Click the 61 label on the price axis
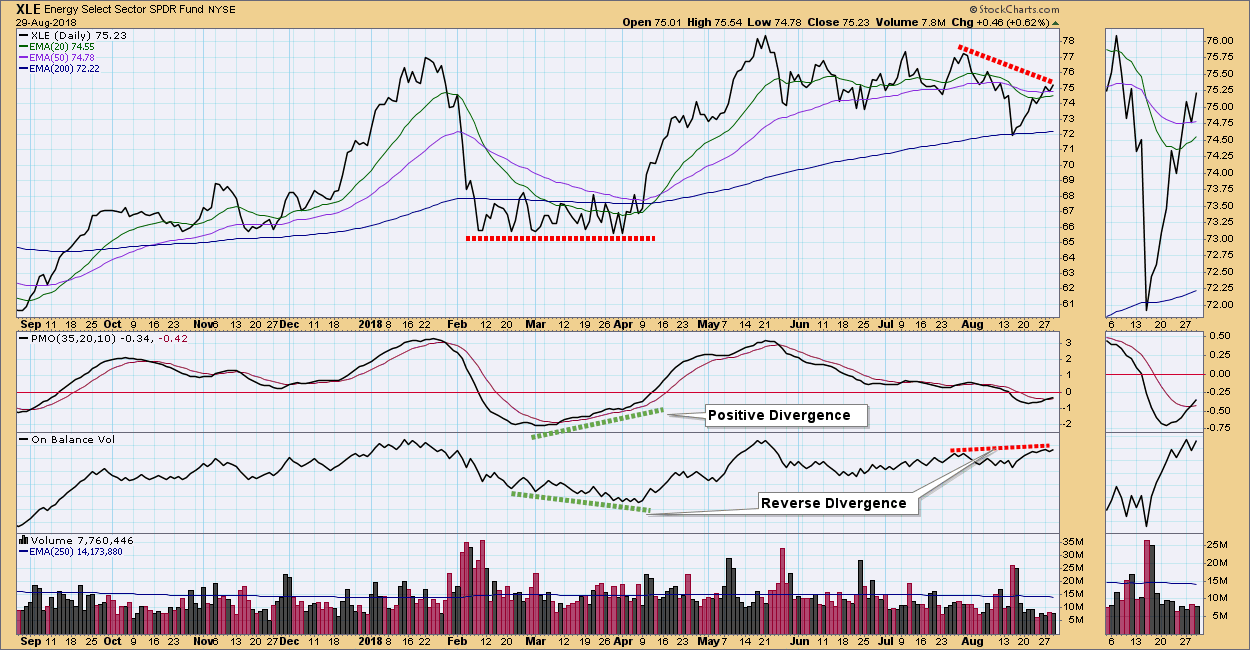 pos(1068,303)
